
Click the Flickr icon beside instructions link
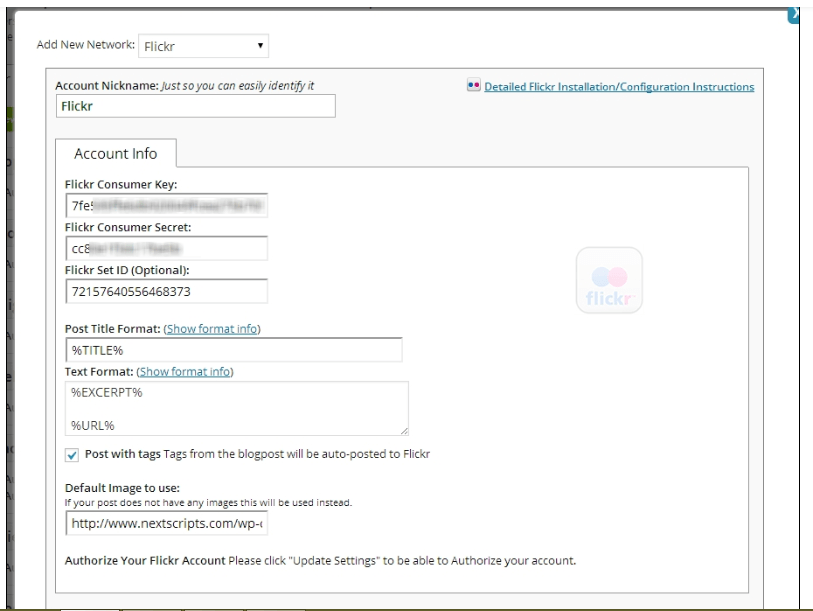(473, 85)
